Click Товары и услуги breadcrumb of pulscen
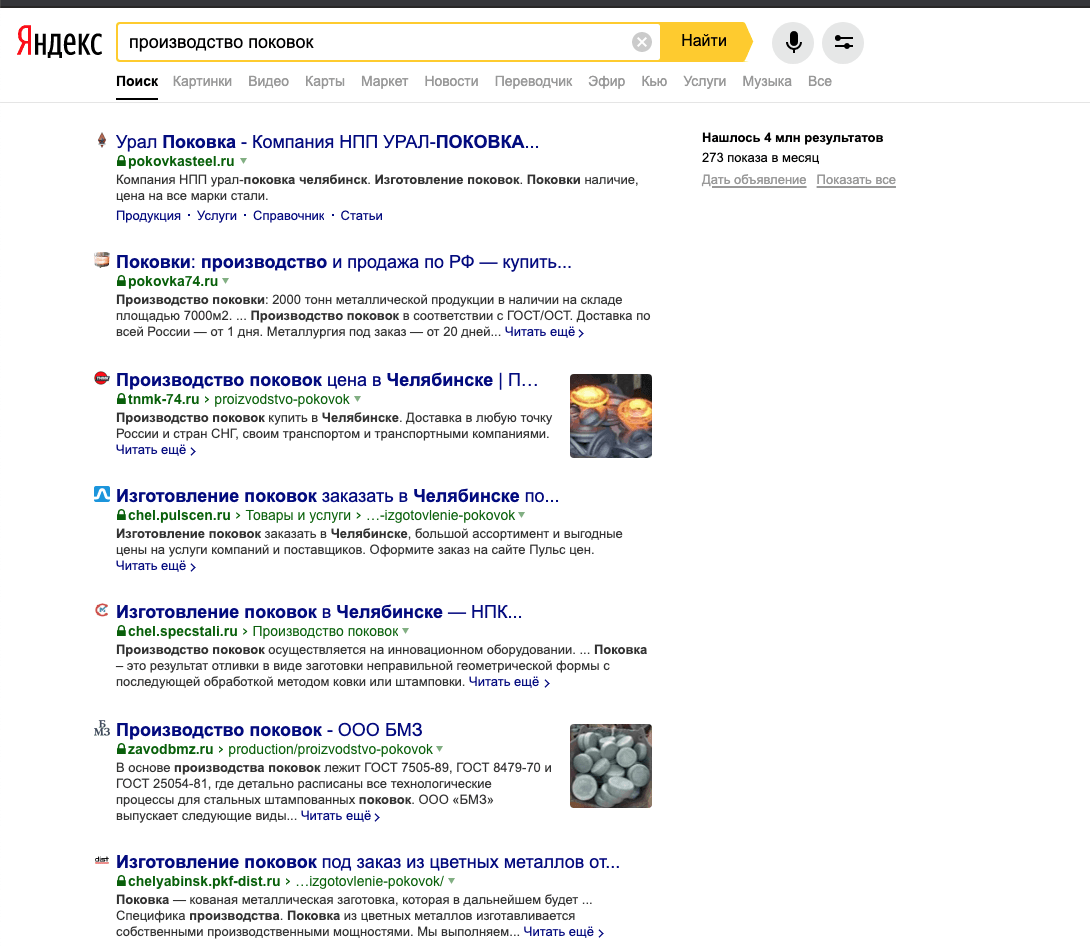 298,516
